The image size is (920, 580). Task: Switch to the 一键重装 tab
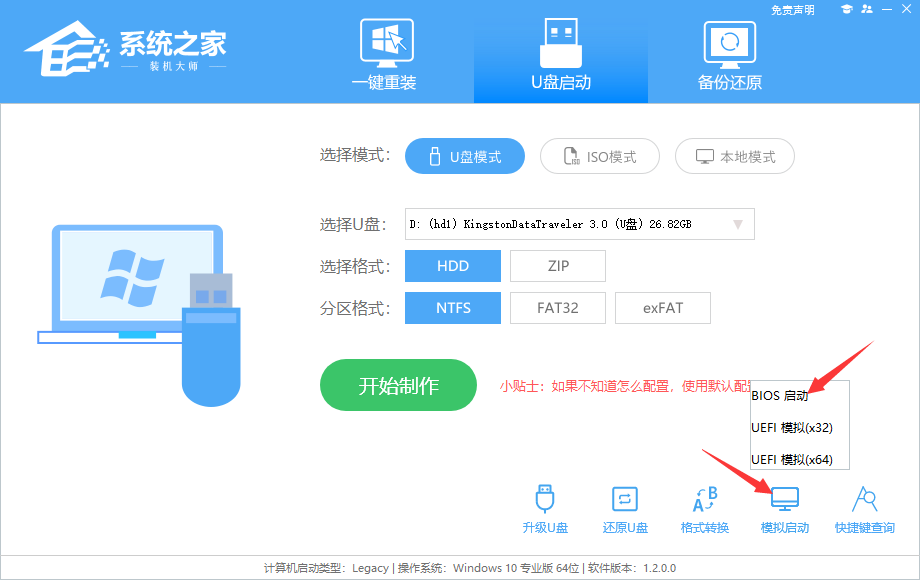(x=386, y=55)
